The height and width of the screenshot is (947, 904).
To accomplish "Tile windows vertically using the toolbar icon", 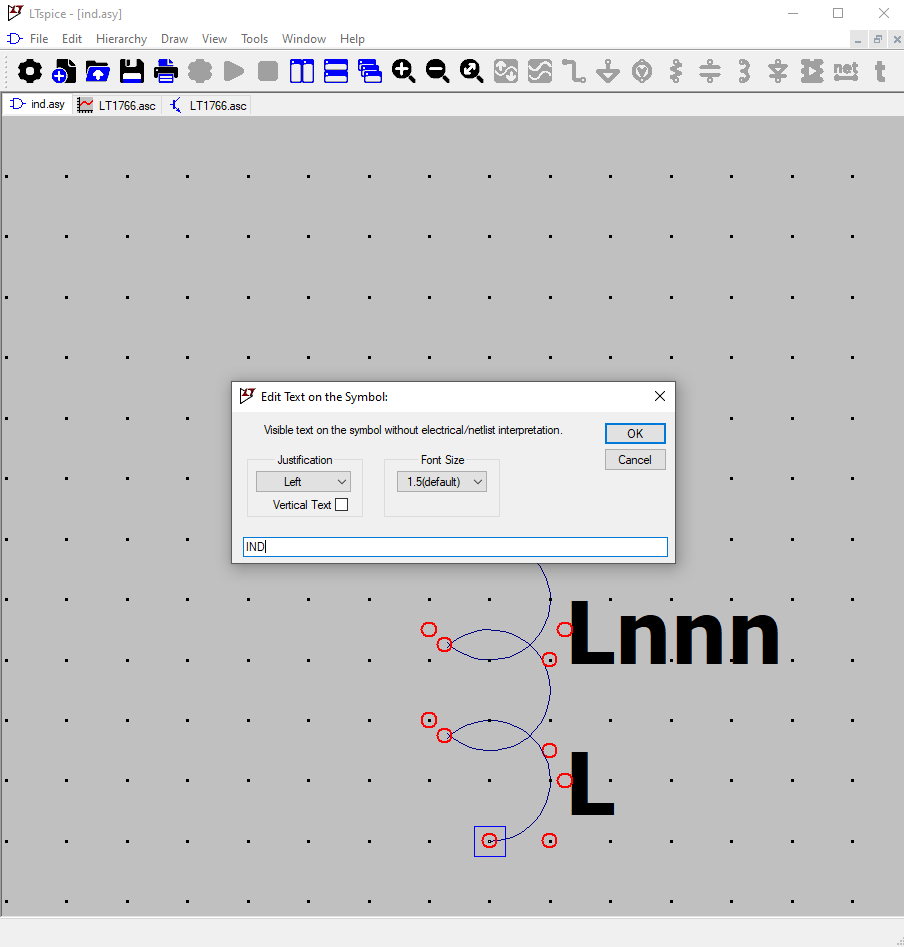I will click(x=302, y=71).
